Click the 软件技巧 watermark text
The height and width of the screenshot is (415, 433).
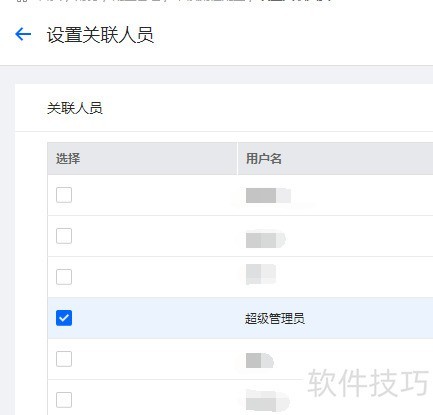[x=368, y=383]
